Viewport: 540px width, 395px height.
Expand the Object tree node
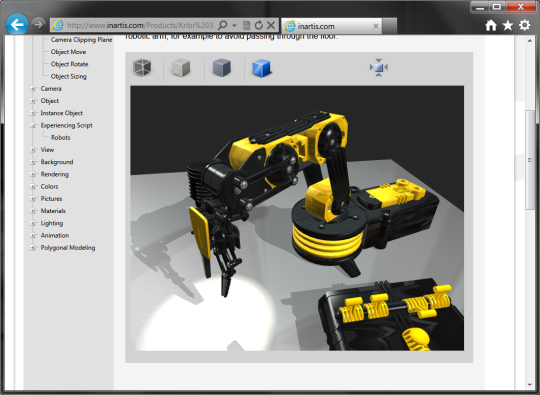pyautogui.click(x=32, y=101)
